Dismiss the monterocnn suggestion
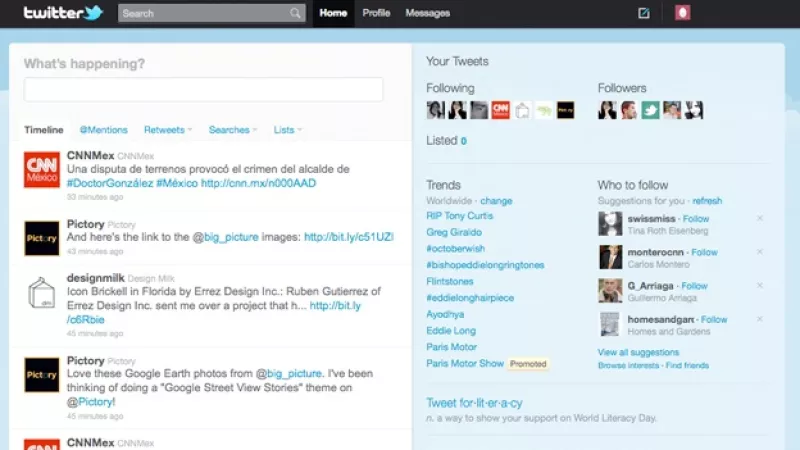 coord(760,252)
